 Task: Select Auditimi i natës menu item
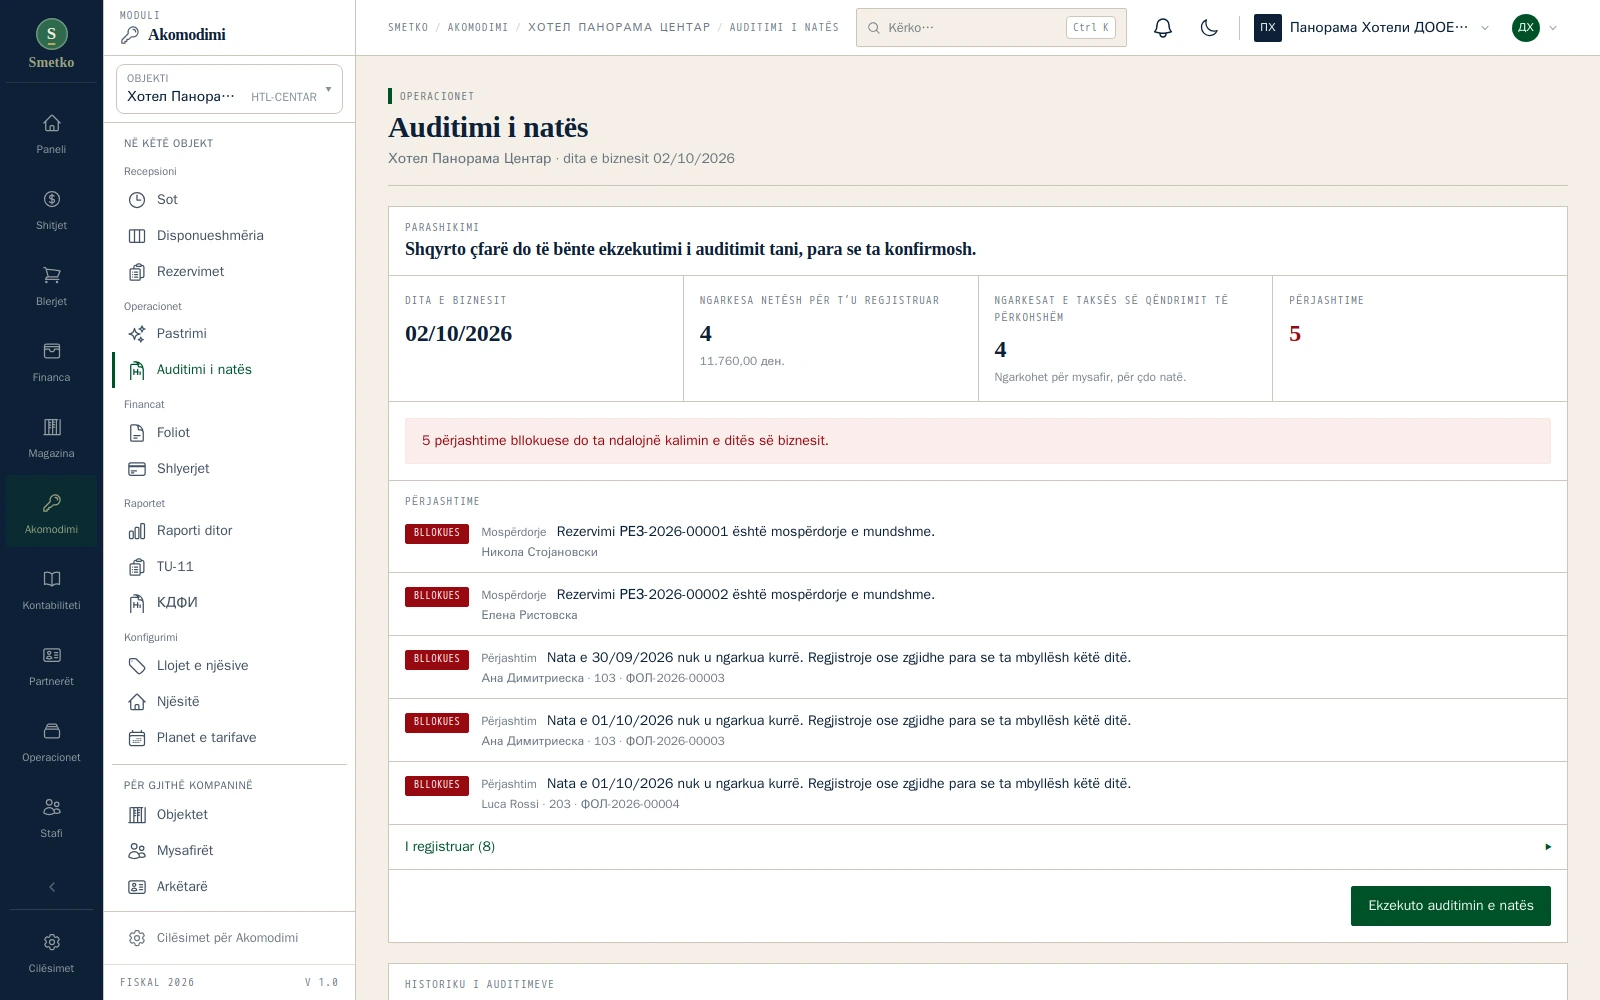(229, 370)
